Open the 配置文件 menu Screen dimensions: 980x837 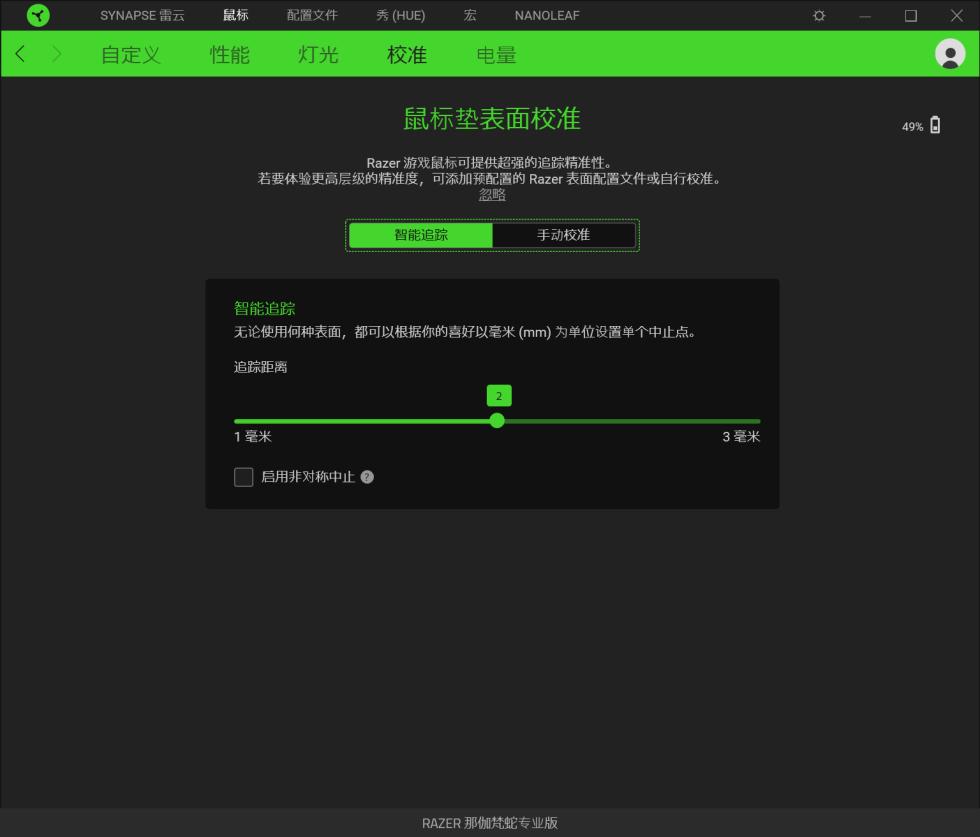[313, 15]
